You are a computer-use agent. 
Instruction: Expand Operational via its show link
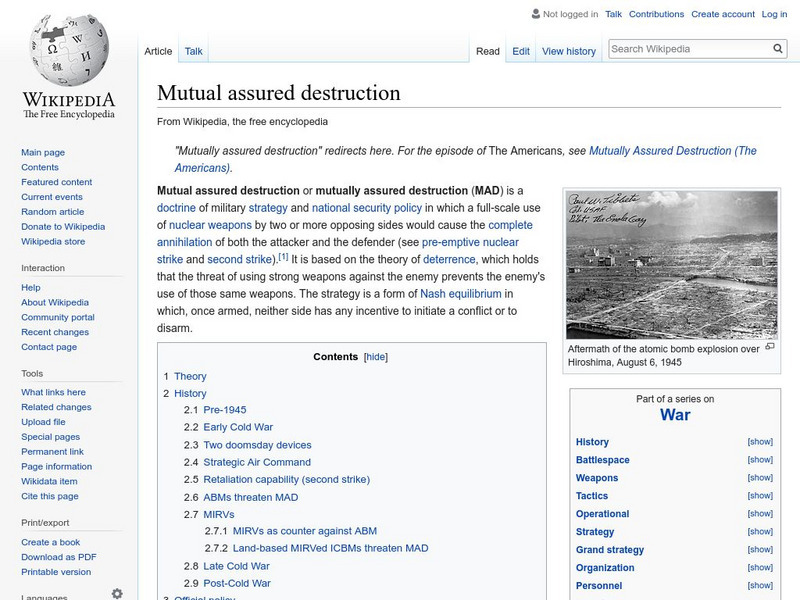click(x=760, y=514)
